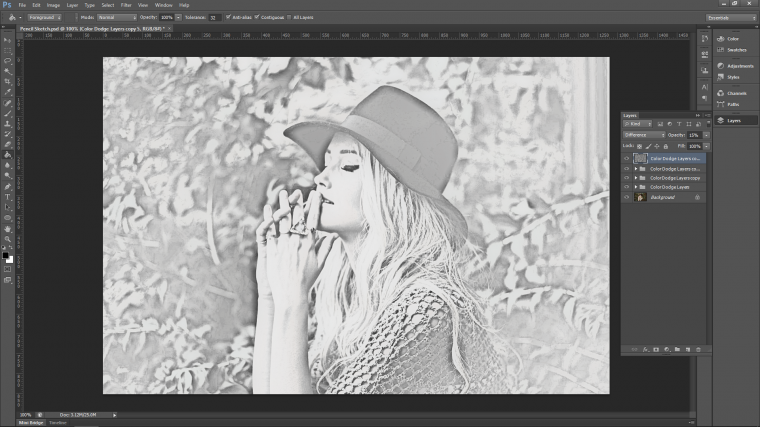The height and width of the screenshot is (427, 760).
Task: Hide the Background layer
Action: [626, 197]
